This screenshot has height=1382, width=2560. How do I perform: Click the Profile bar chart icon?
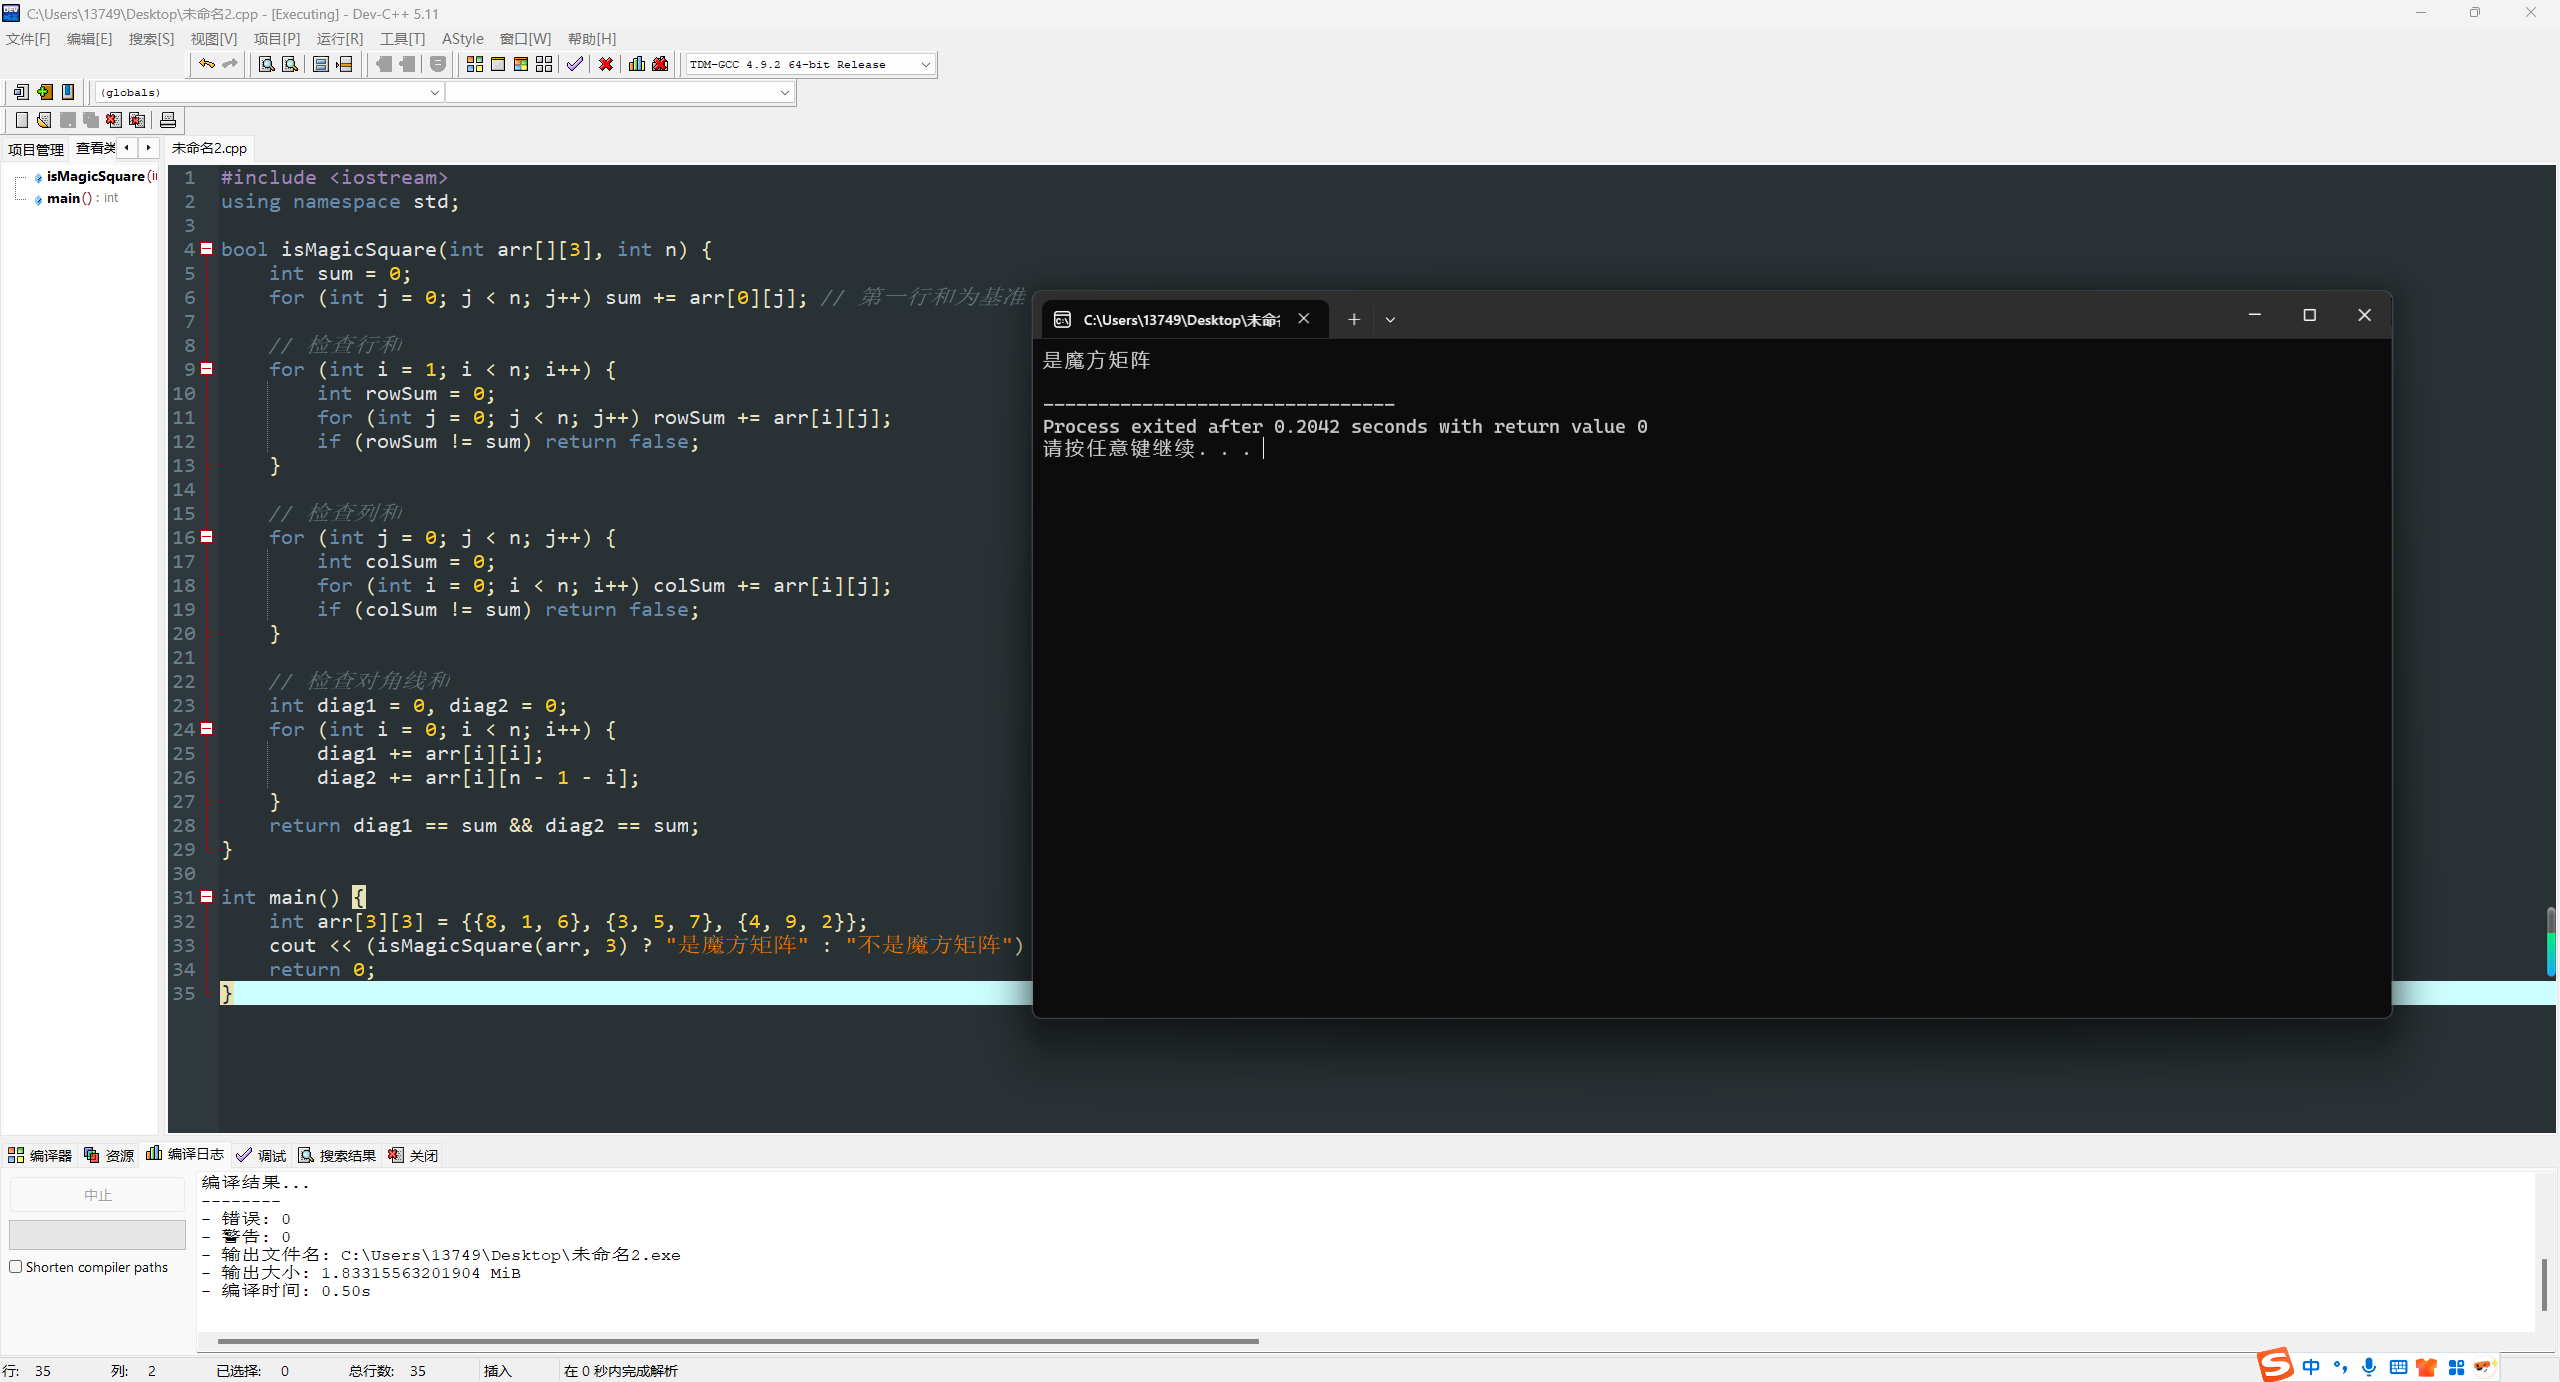click(x=637, y=64)
